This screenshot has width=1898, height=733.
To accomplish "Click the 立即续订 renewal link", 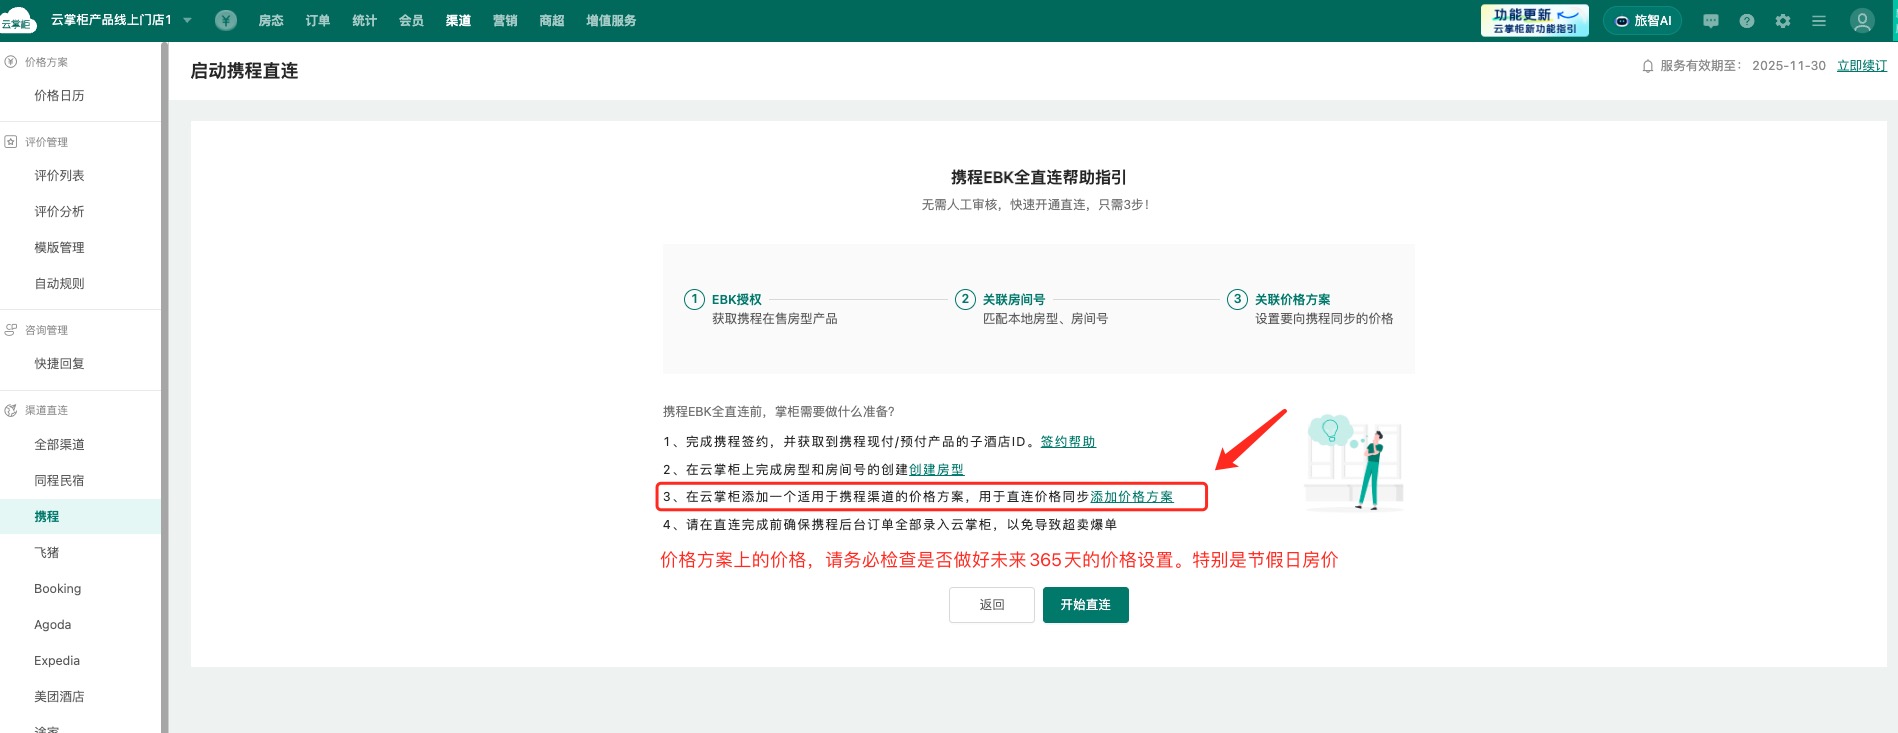I will (x=1862, y=66).
